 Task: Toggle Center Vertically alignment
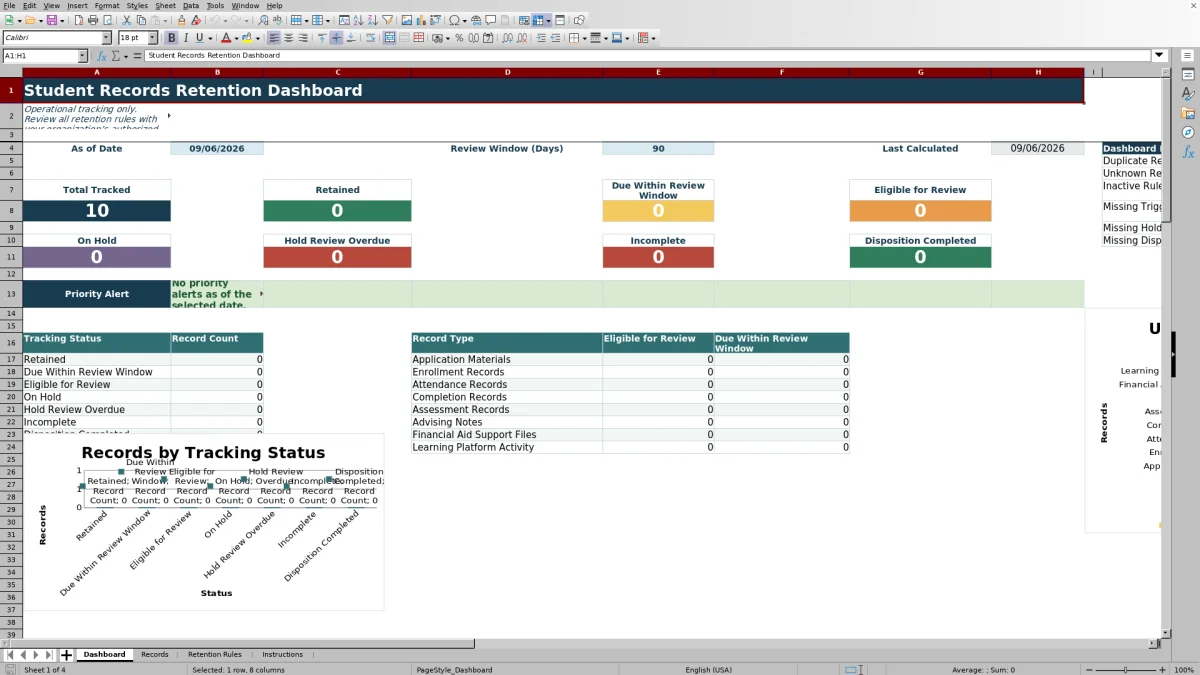[336, 38]
